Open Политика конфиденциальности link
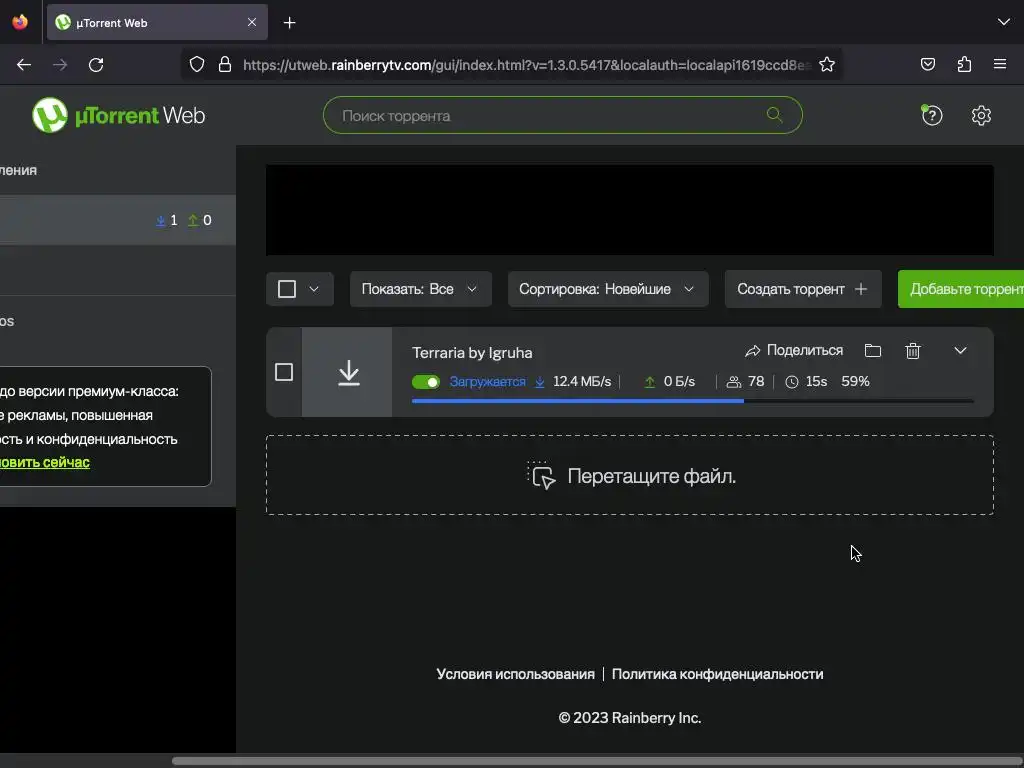 tap(717, 674)
